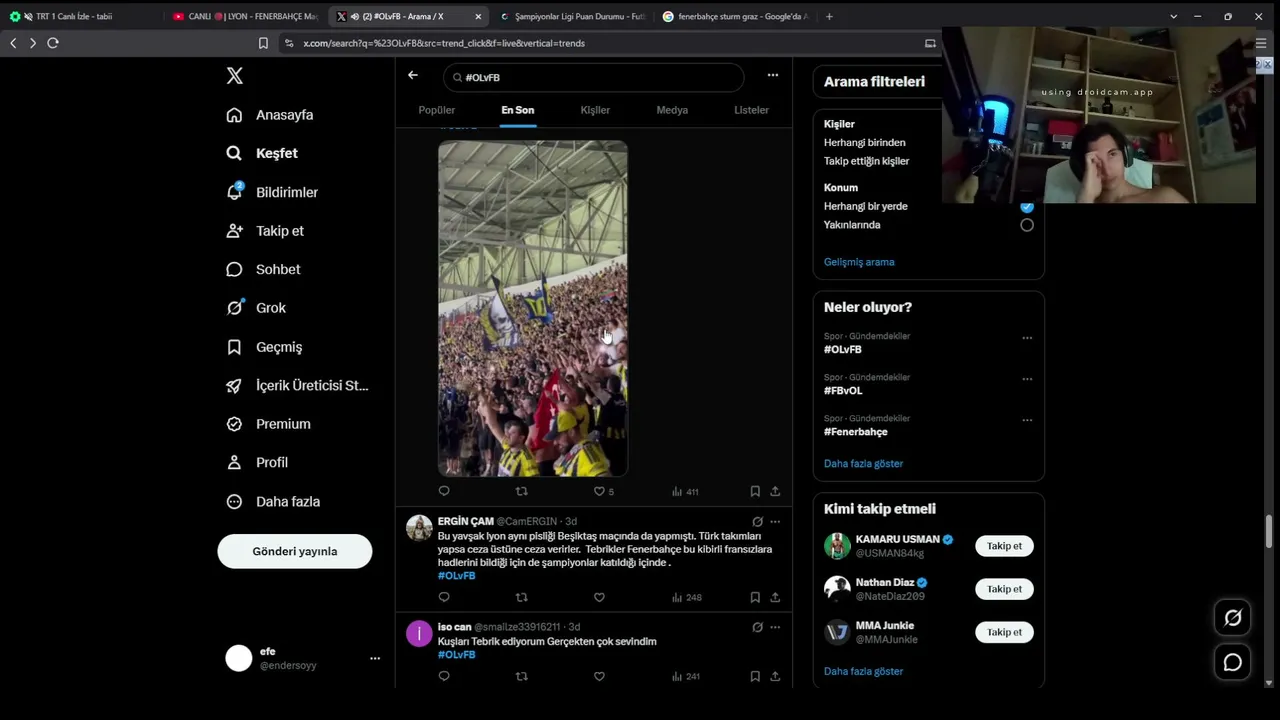Follow Nathan Diaz with Takip et
This screenshot has width=1280, height=720.
[x=1004, y=589]
